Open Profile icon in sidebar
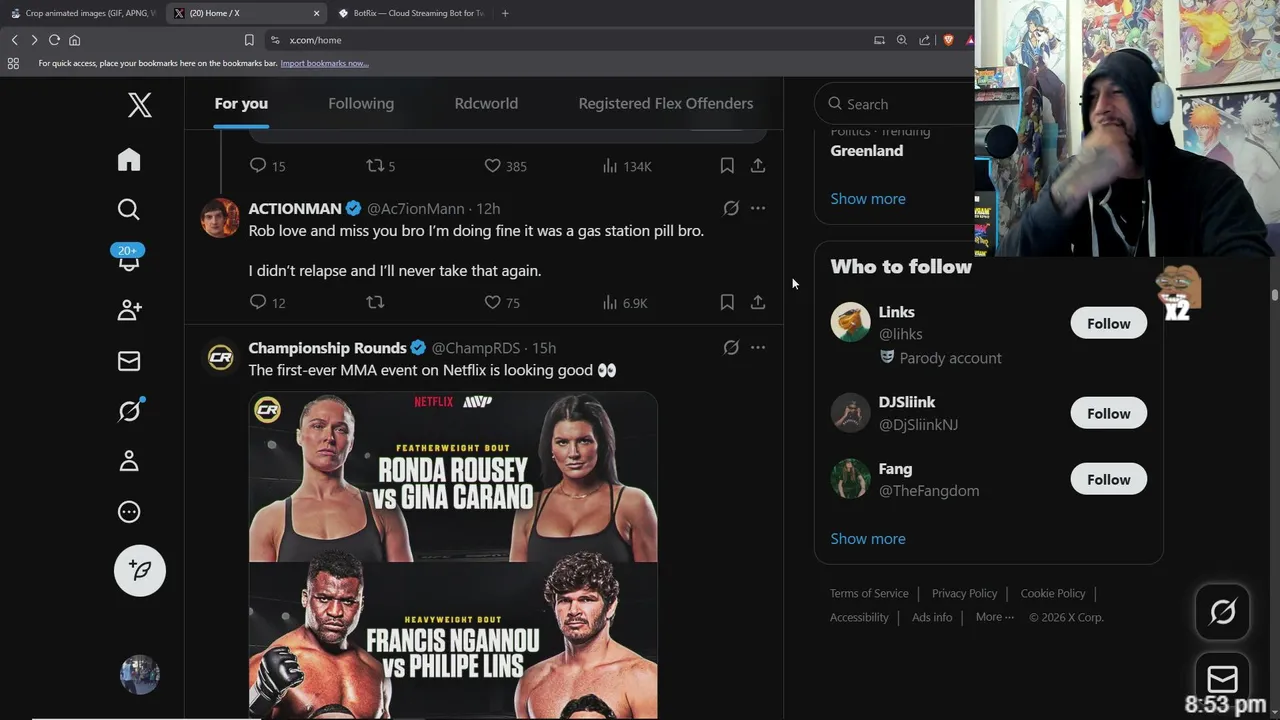1280x720 pixels. pos(129,461)
